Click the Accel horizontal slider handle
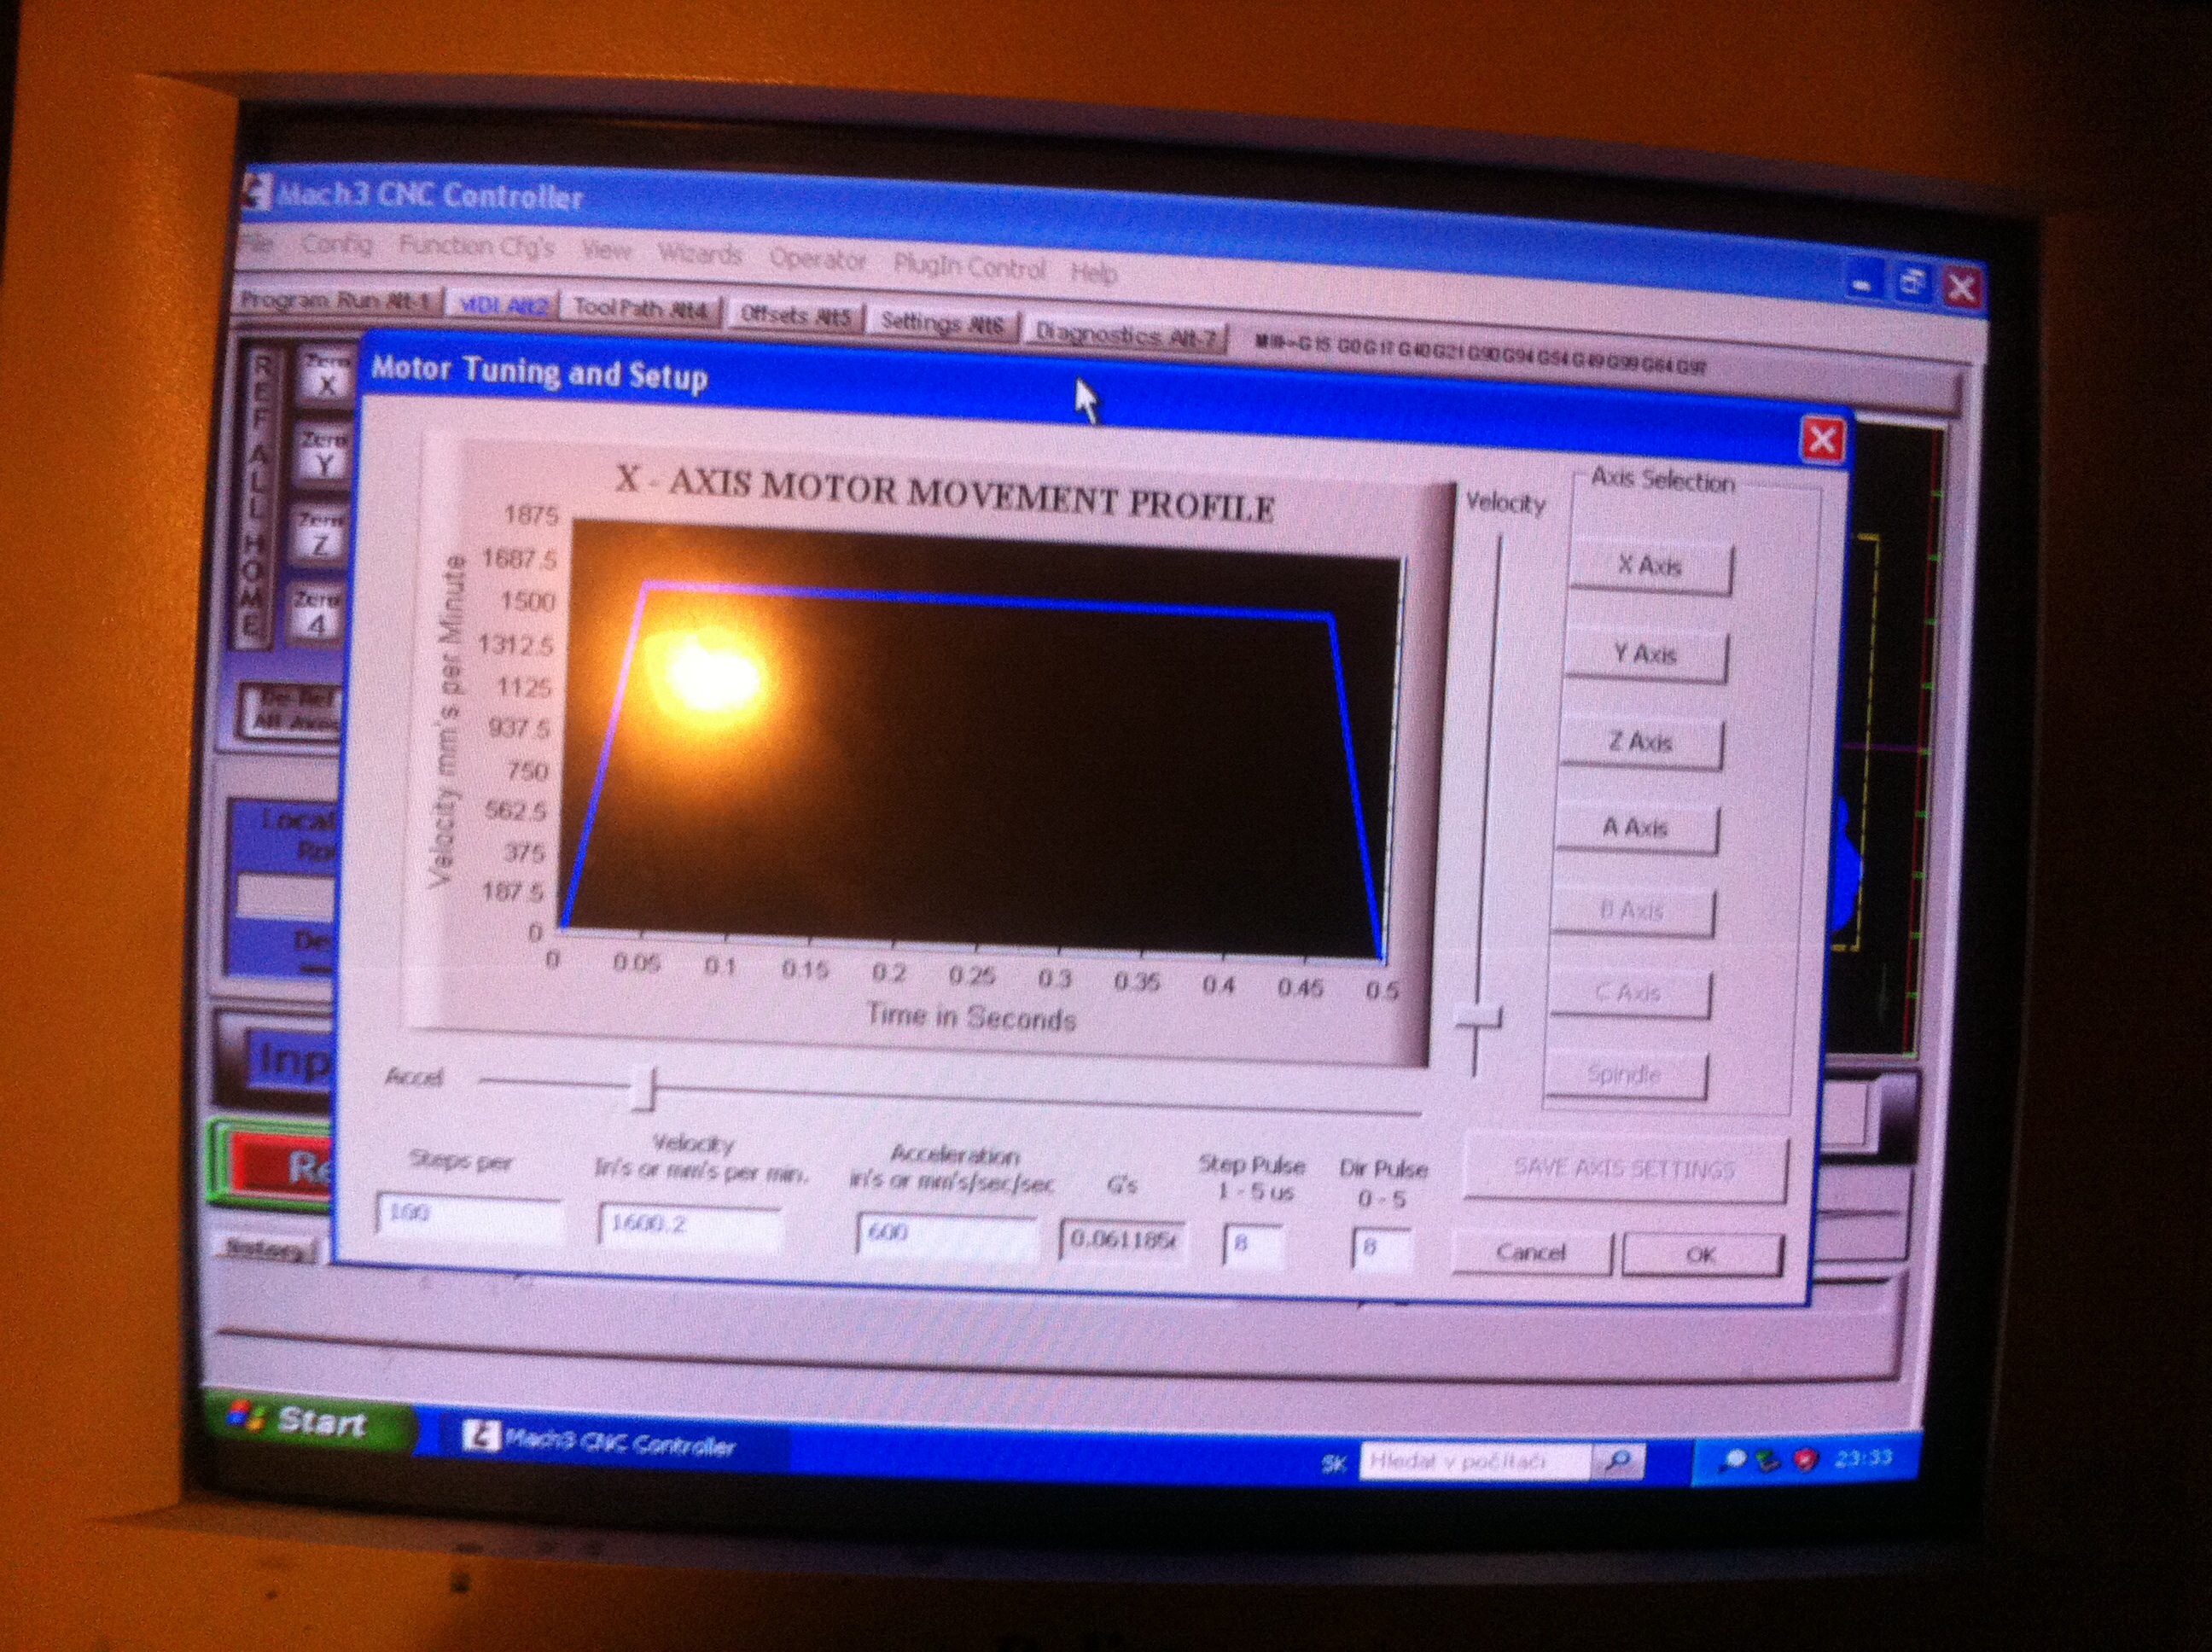This screenshot has width=2212, height=1652. pos(645,1089)
